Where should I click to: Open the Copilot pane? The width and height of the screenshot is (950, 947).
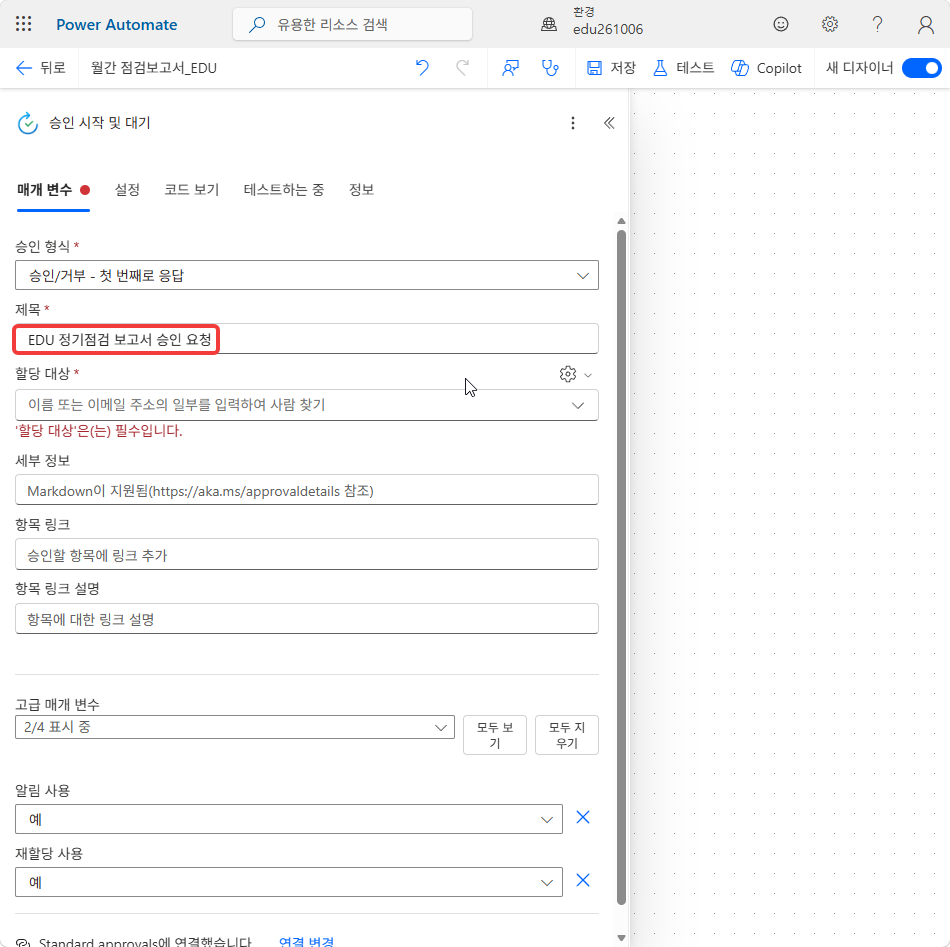tap(766, 68)
